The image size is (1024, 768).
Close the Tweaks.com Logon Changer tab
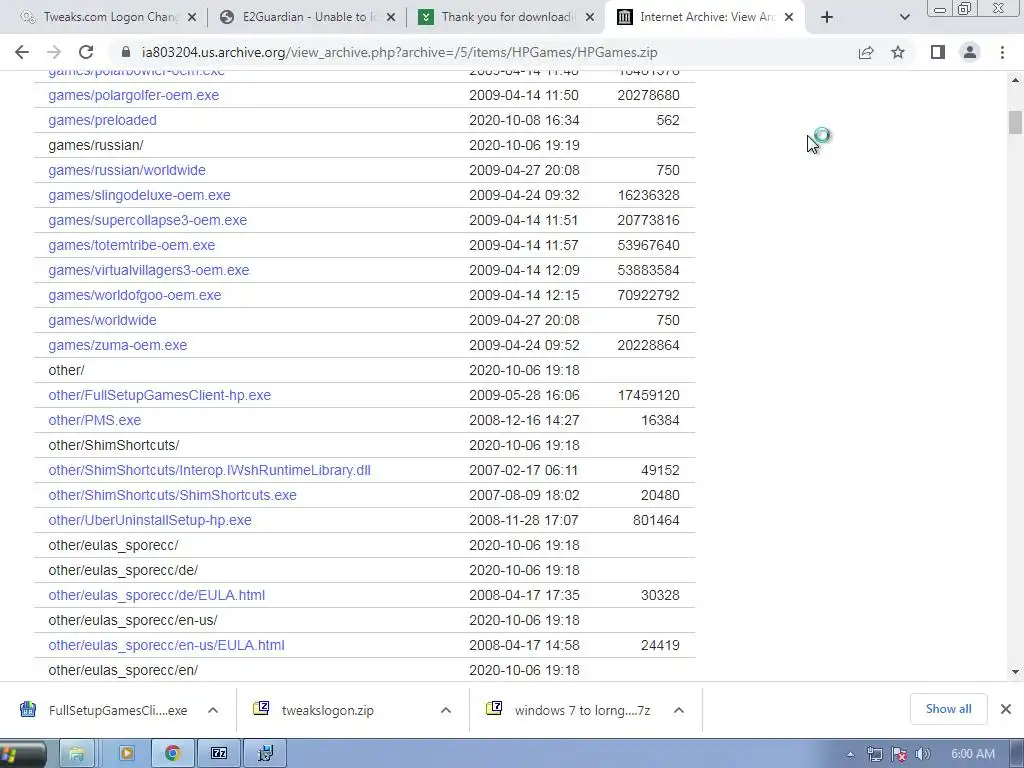(192, 18)
